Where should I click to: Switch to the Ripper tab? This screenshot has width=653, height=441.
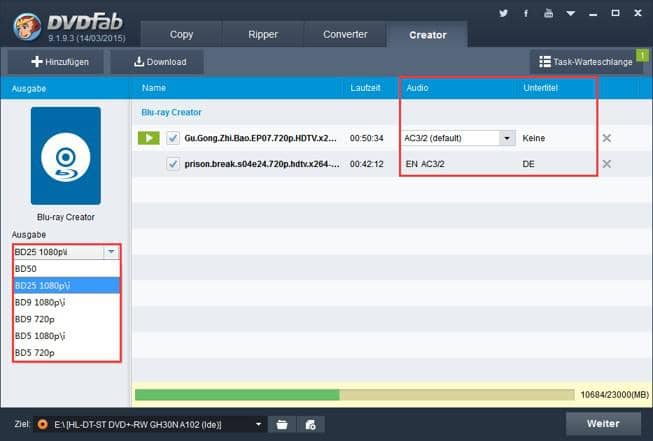[x=263, y=35]
